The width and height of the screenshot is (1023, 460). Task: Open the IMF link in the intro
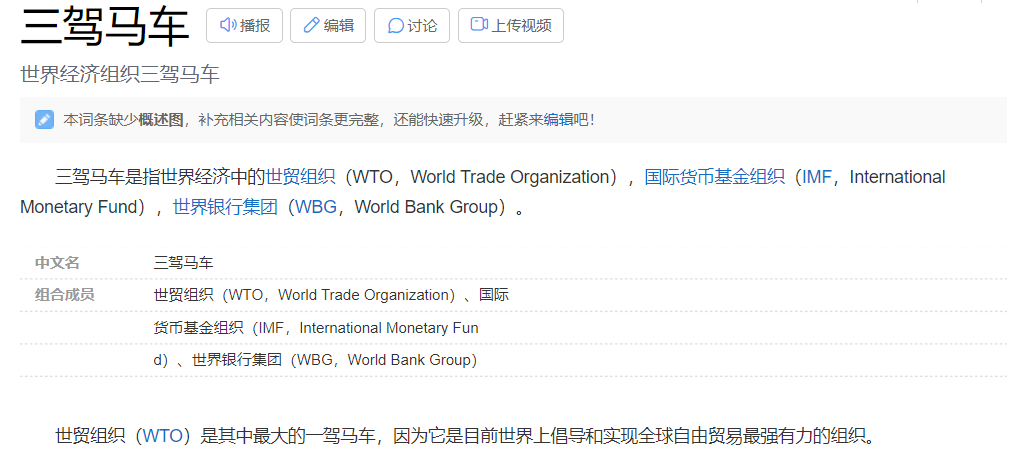click(817, 177)
